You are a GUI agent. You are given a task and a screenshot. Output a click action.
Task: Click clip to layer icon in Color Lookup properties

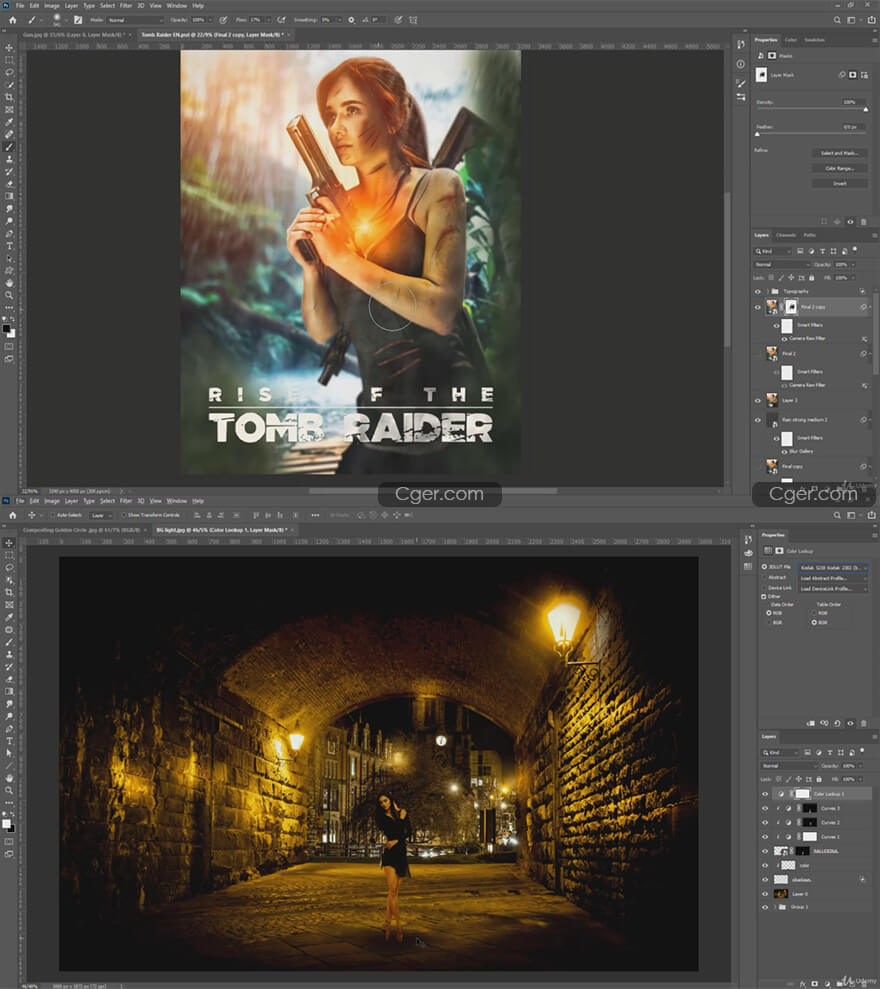pyautogui.click(x=811, y=723)
